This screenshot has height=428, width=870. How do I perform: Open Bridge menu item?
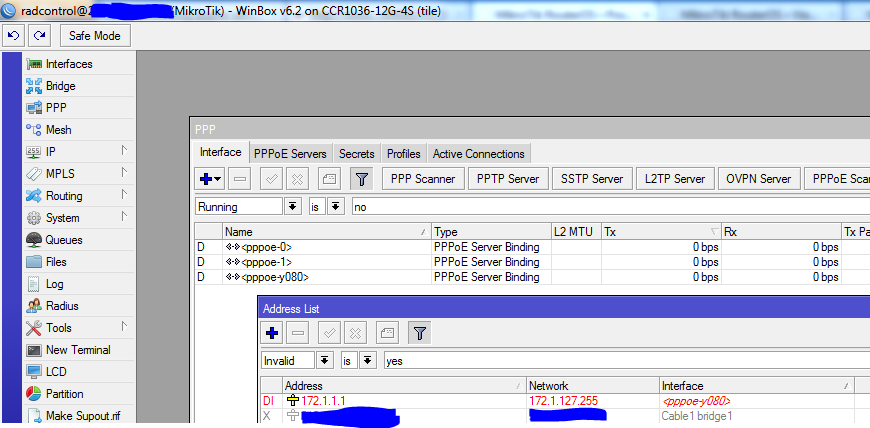(78, 86)
